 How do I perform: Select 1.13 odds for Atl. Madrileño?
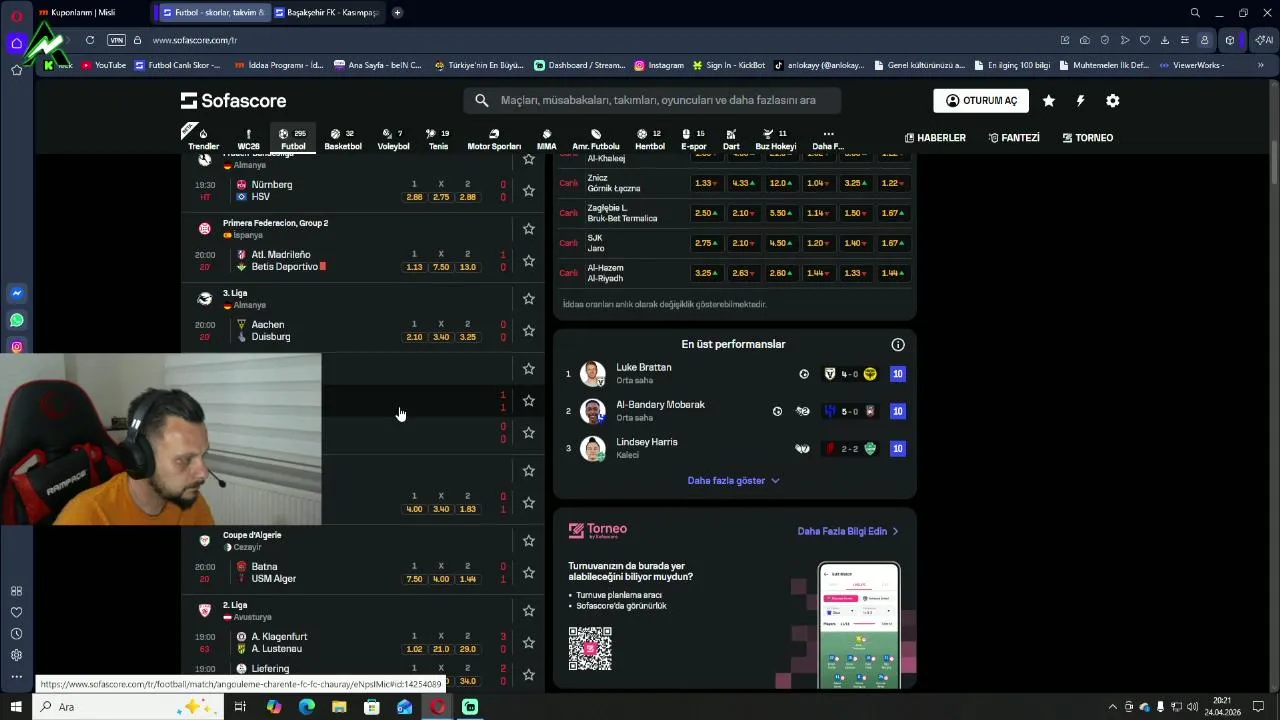414,267
